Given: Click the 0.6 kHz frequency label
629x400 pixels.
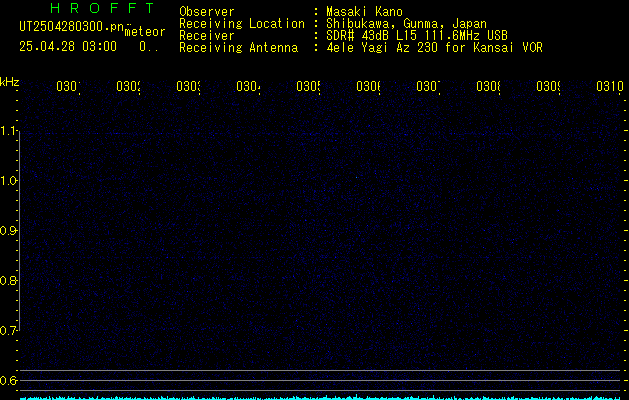Looking at the screenshot, I should tap(9, 380).
